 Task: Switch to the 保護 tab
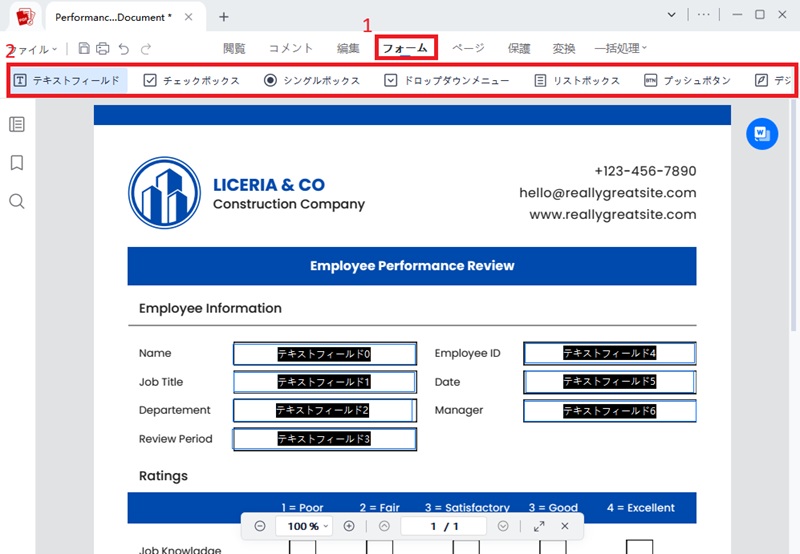click(x=519, y=48)
